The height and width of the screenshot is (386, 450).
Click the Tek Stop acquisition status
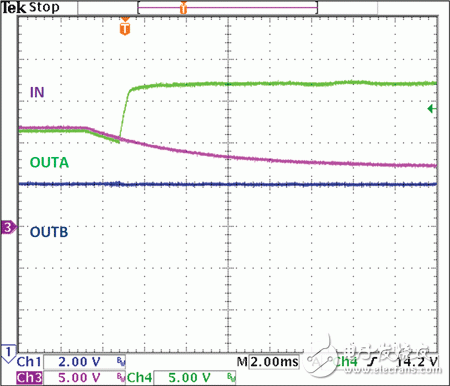(x=31, y=7)
